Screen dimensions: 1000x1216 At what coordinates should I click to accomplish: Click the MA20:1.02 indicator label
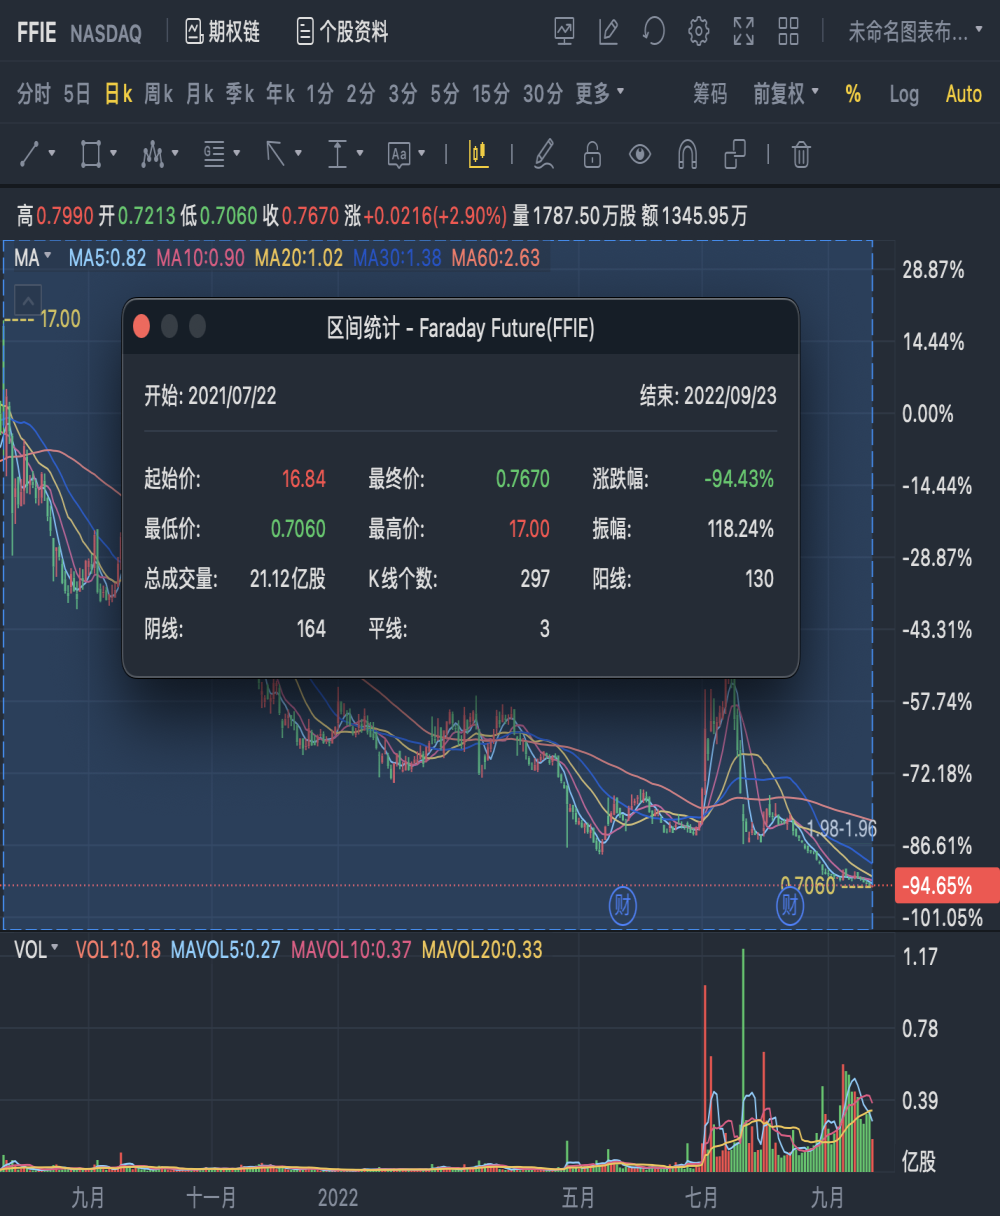pos(299,258)
